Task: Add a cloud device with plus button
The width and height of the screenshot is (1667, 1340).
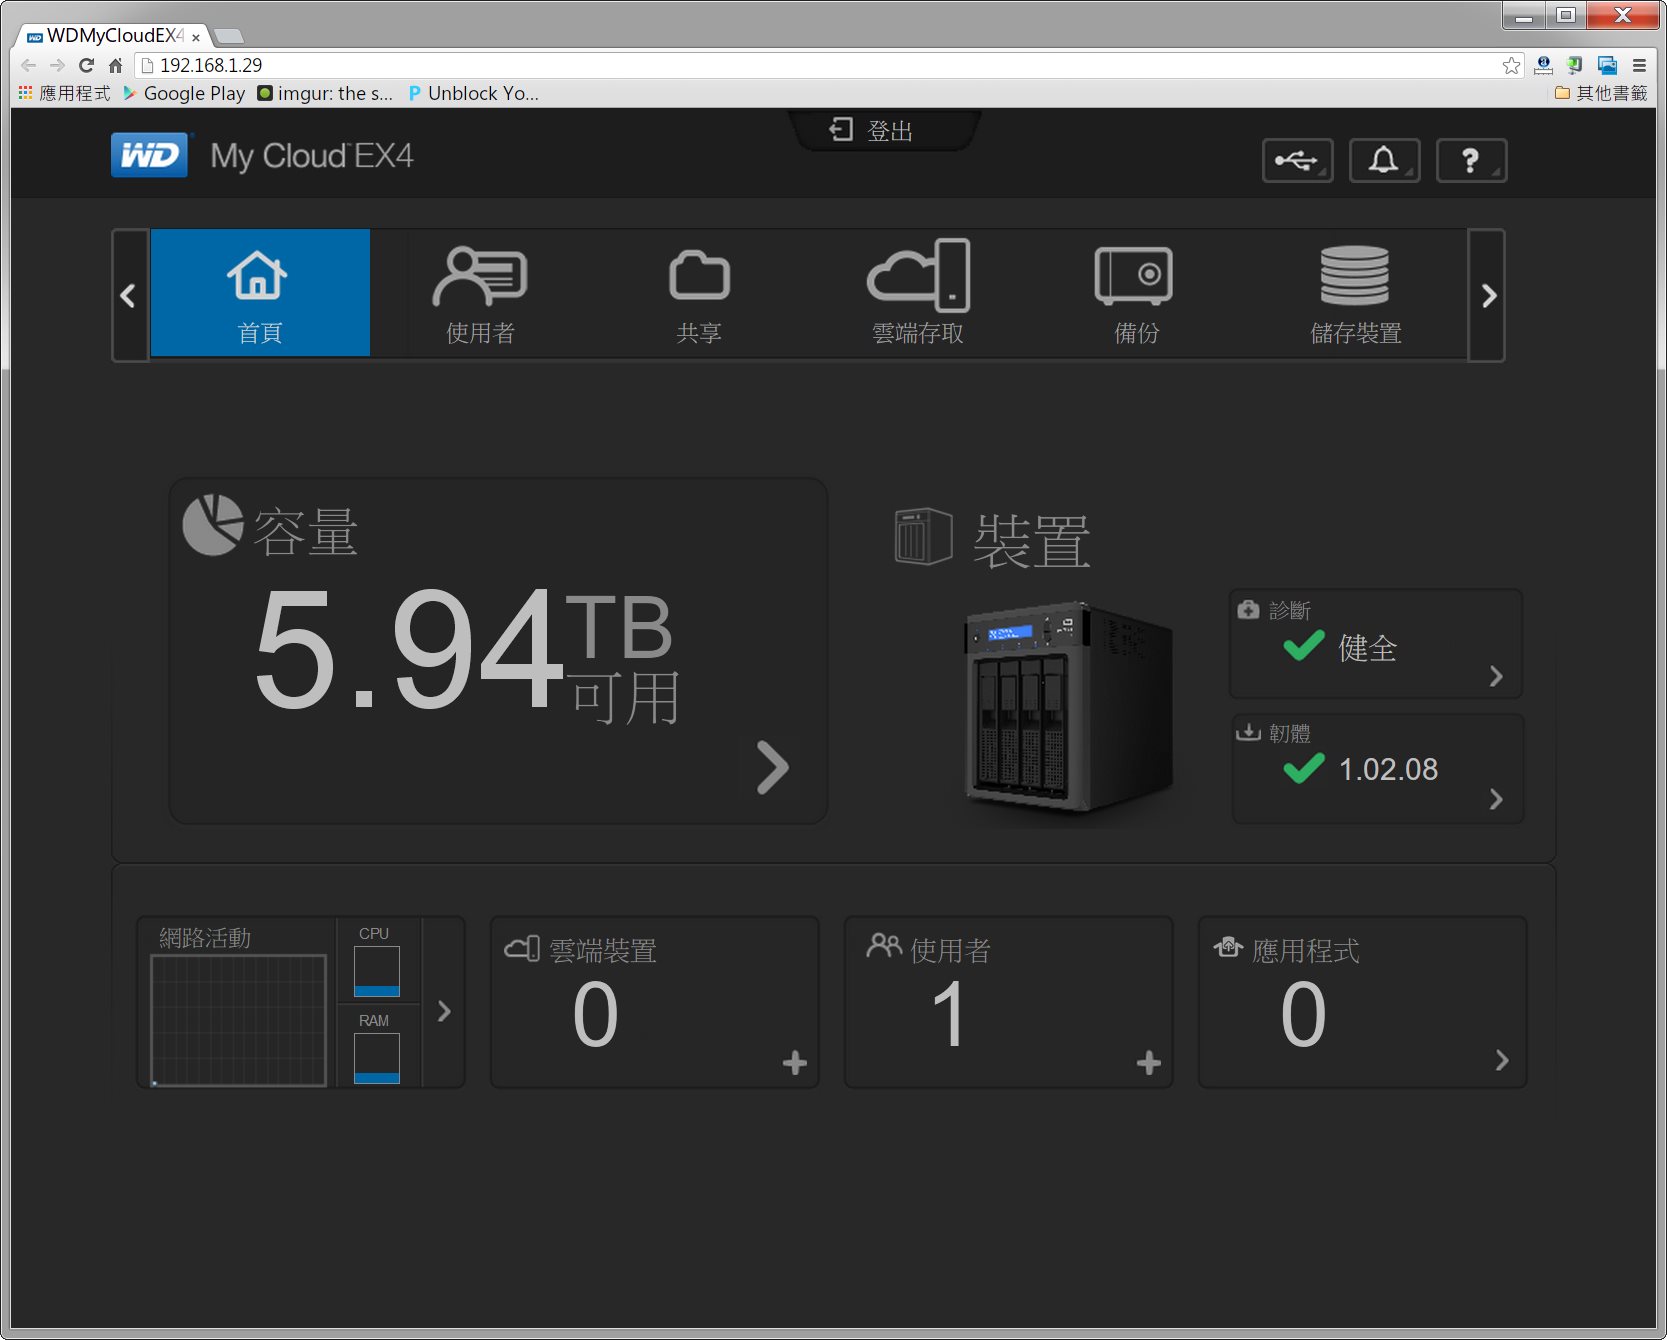Action: (795, 1062)
